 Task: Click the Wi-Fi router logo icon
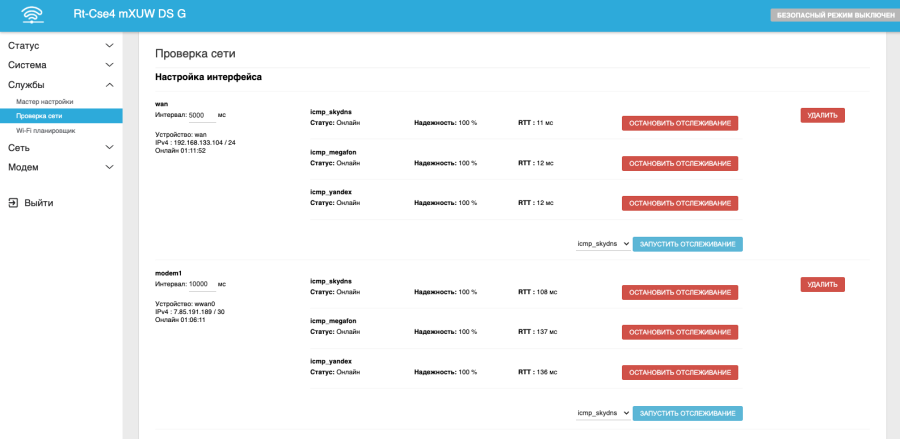(33, 15)
